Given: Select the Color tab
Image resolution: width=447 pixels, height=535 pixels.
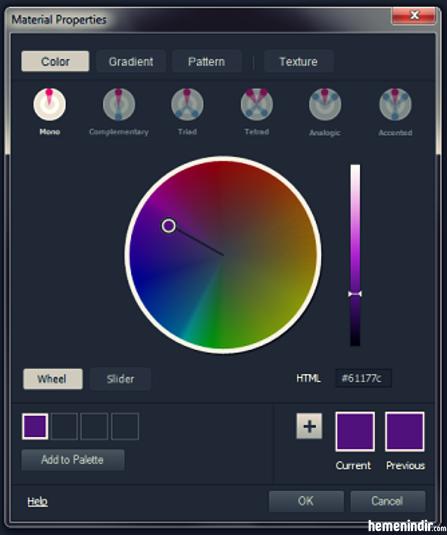Looking at the screenshot, I should pyautogui.click(x=55, y=61).
